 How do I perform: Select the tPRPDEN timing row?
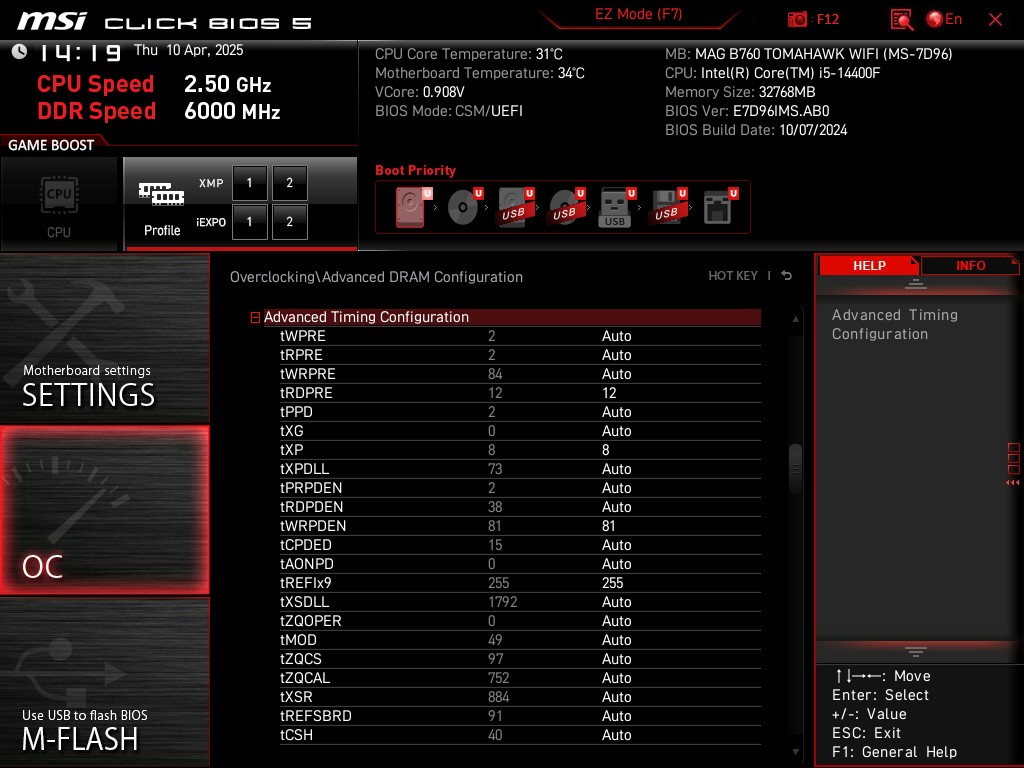click(520, 488)
